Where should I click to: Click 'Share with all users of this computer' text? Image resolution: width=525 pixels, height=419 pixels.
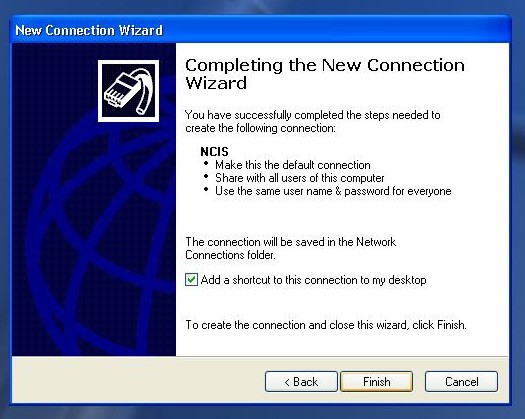click(x=300, y=178)
